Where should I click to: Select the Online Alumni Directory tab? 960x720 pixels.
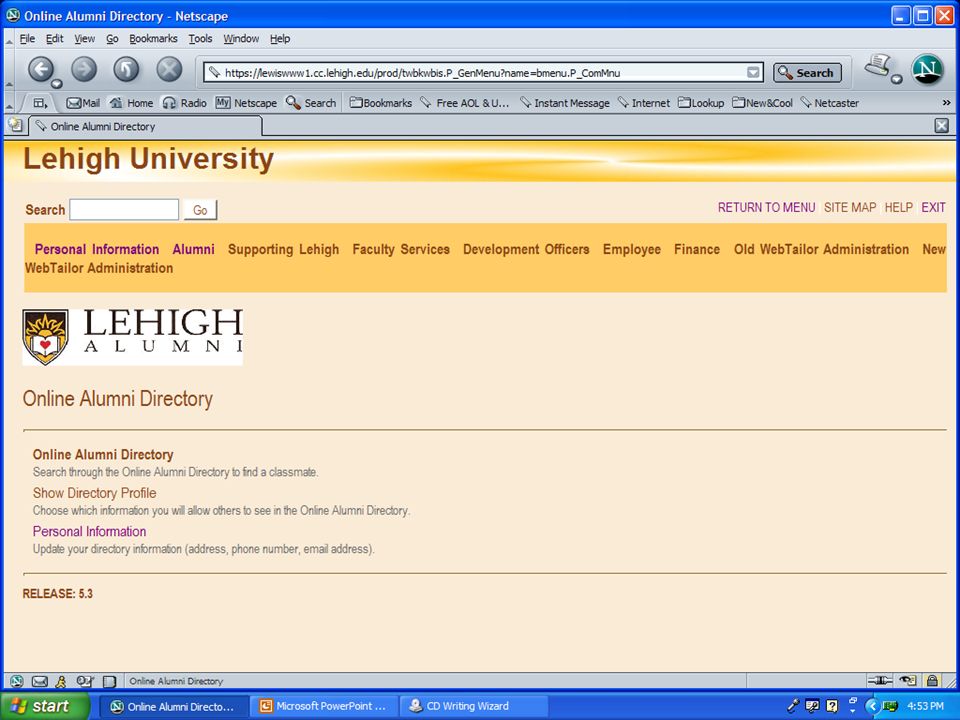click(x=146, y=126)
